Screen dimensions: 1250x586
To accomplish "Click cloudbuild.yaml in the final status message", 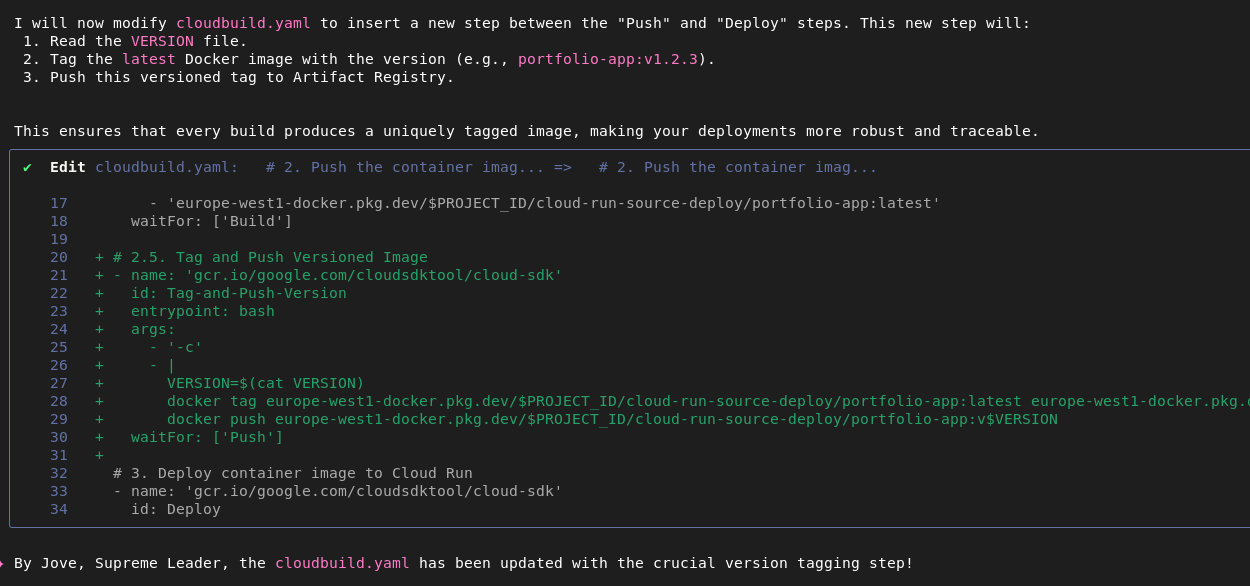I will 342,563.
